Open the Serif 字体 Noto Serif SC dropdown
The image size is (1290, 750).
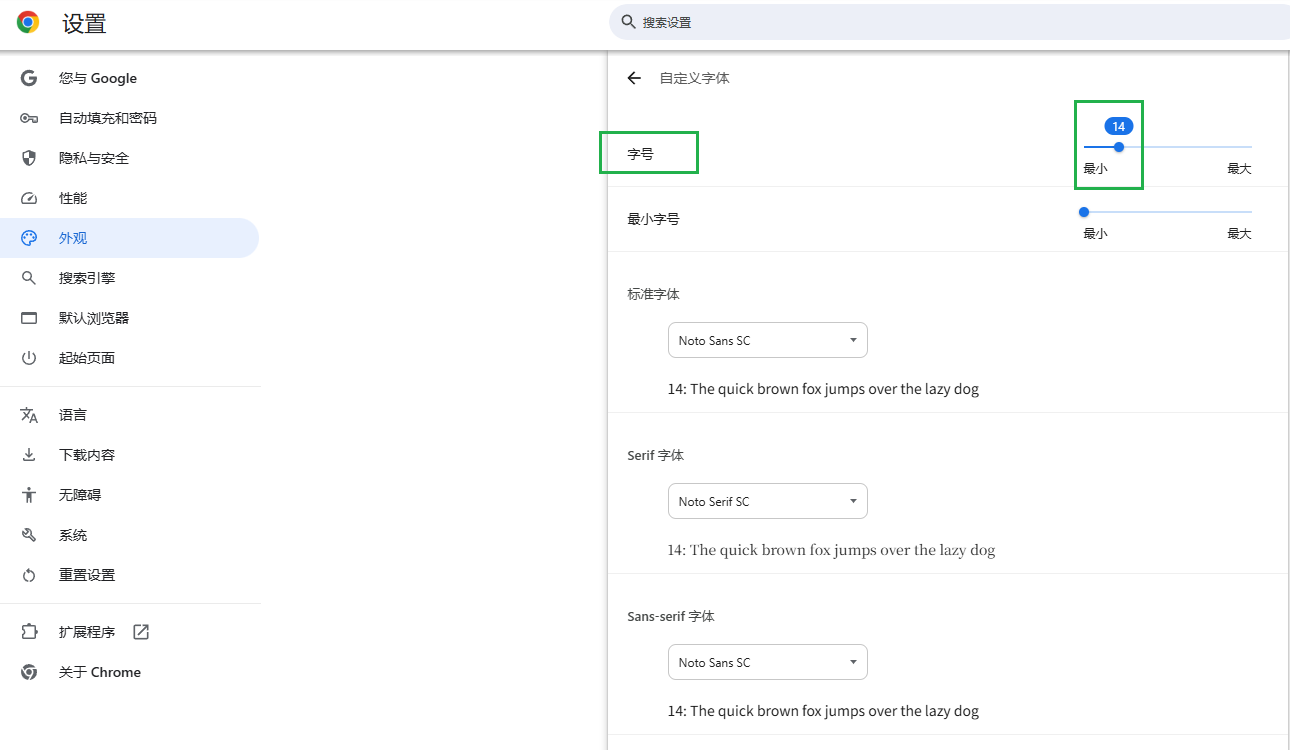pyautogui.click(x=768, y=501)
